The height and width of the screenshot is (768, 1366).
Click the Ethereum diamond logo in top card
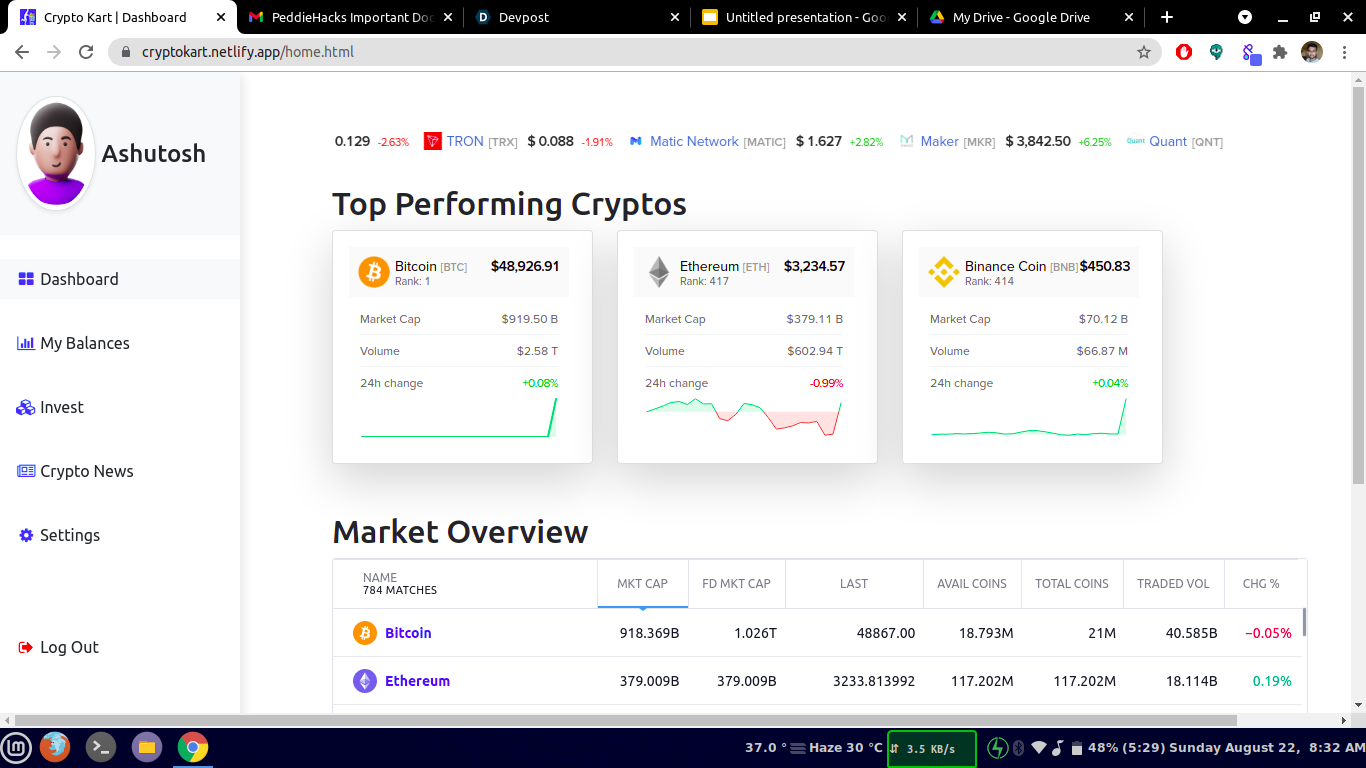(x=659, y=272)
